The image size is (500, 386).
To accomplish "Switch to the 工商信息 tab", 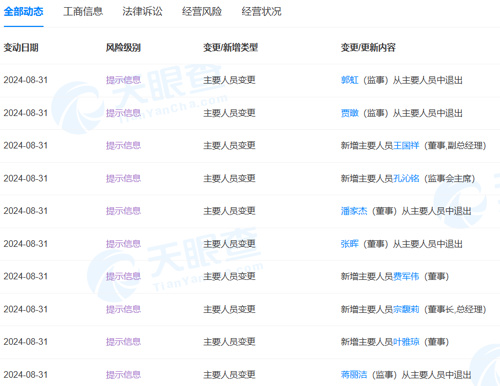I will coord(83,12).
